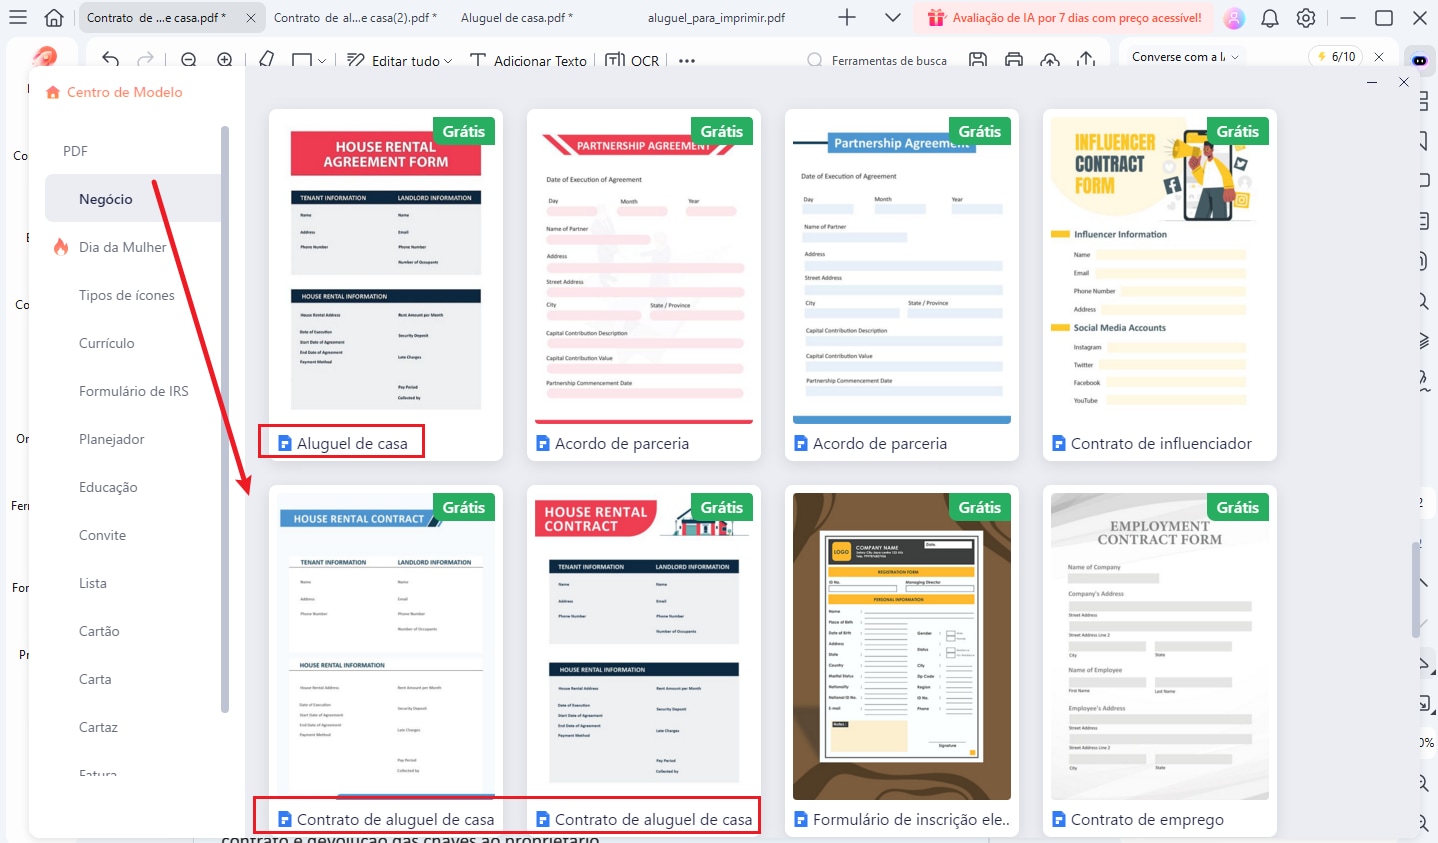The height and width of the screenshot is (843, 1438).
Task: Click the Adicionar Texto button
Action: coord(528,60)
